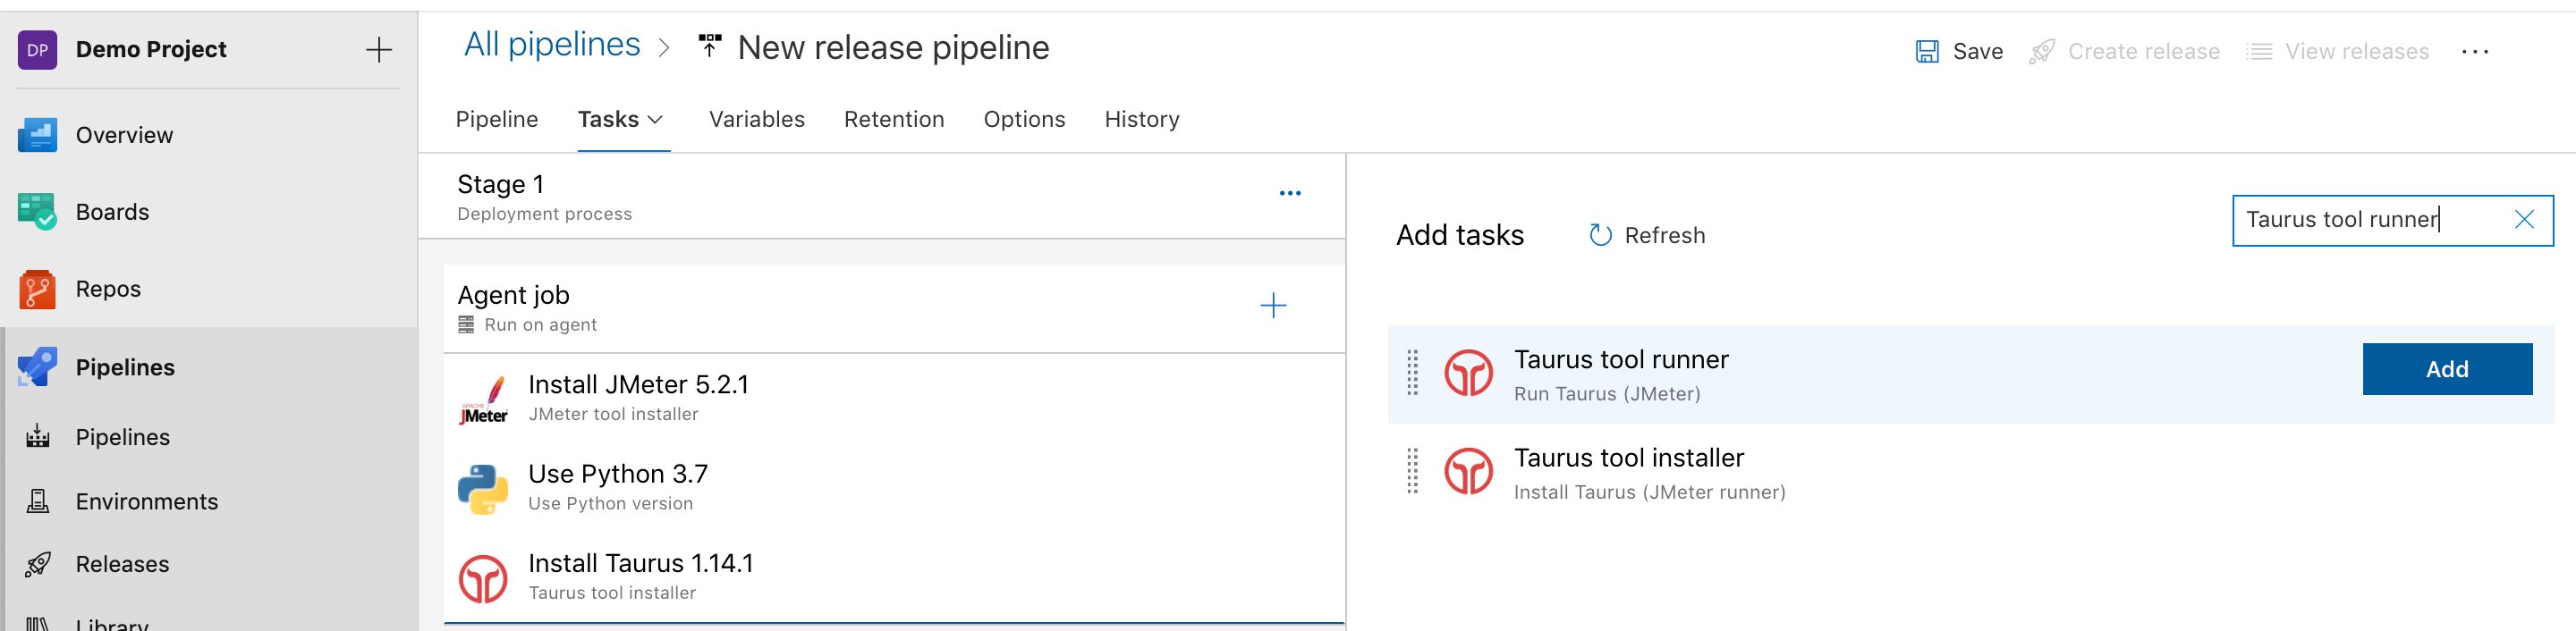Open Stage 1 more options ellipsis
Screen dimensions: 2576x631
[x=1289, y=194]
